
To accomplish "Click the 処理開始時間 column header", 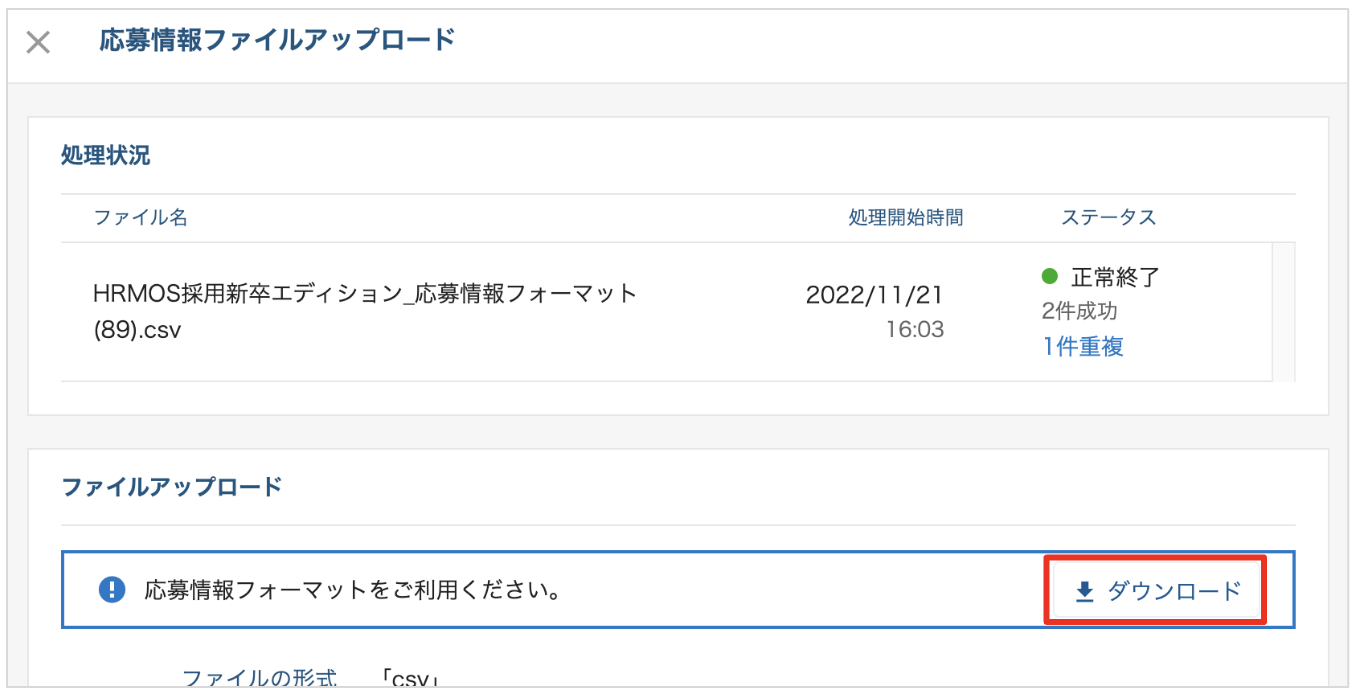I will click(905, 217).
